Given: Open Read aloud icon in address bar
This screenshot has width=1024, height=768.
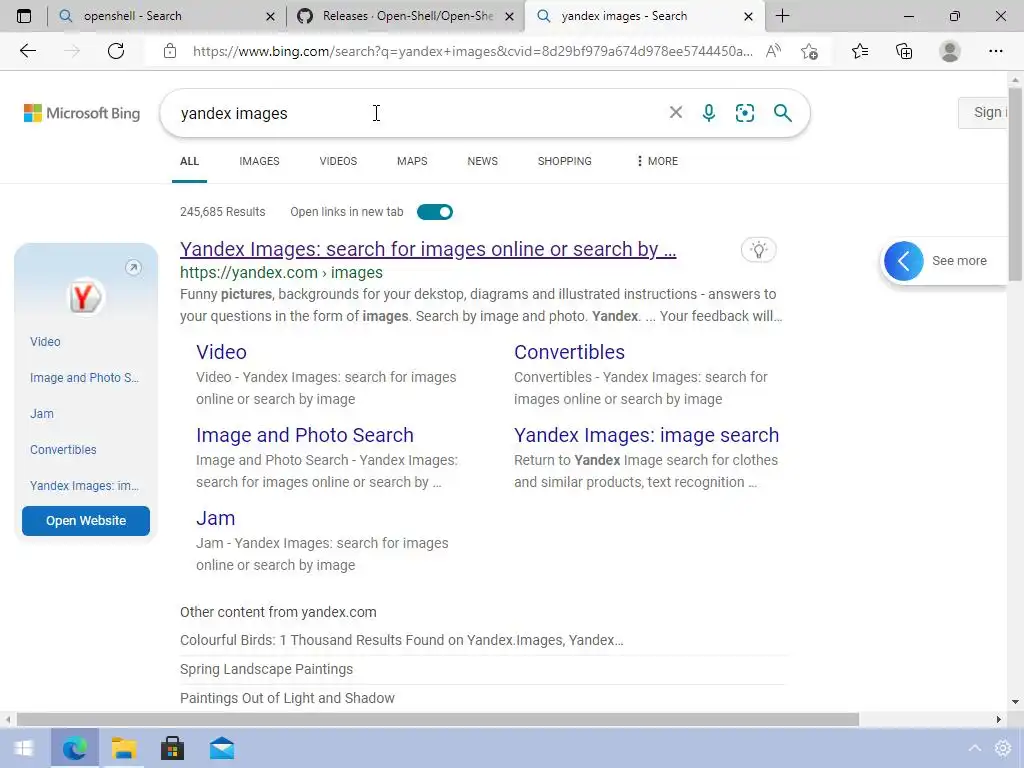Looking at the screenshot, I should point(773,51).
